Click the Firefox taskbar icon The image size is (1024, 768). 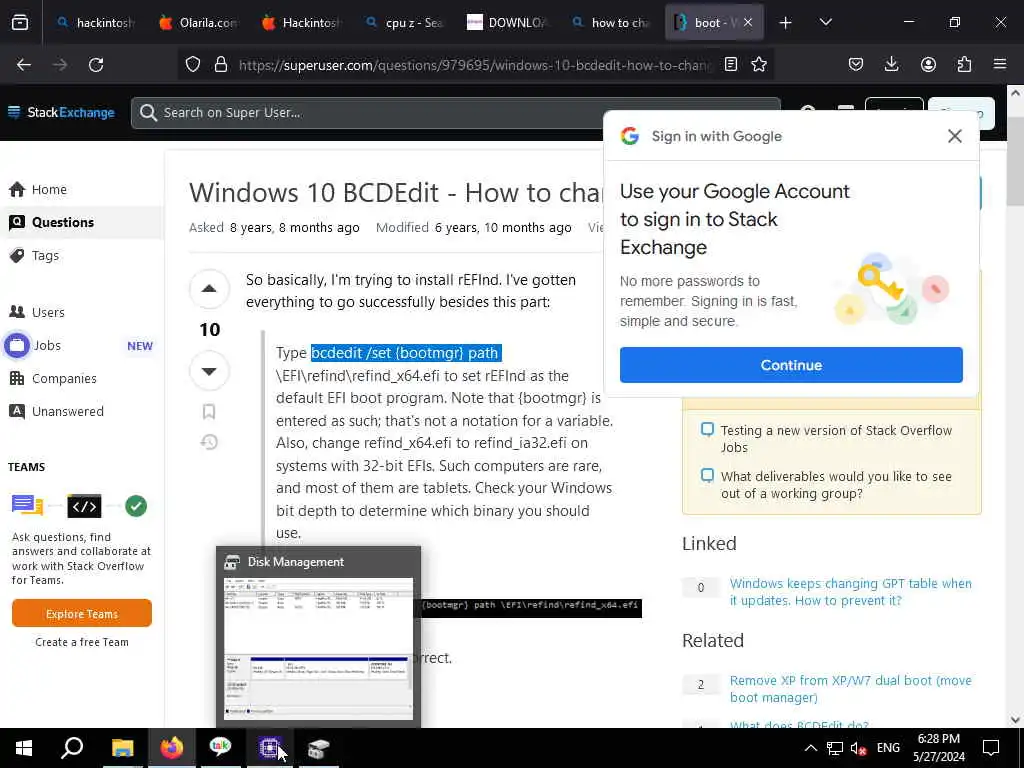click(172, 748)
